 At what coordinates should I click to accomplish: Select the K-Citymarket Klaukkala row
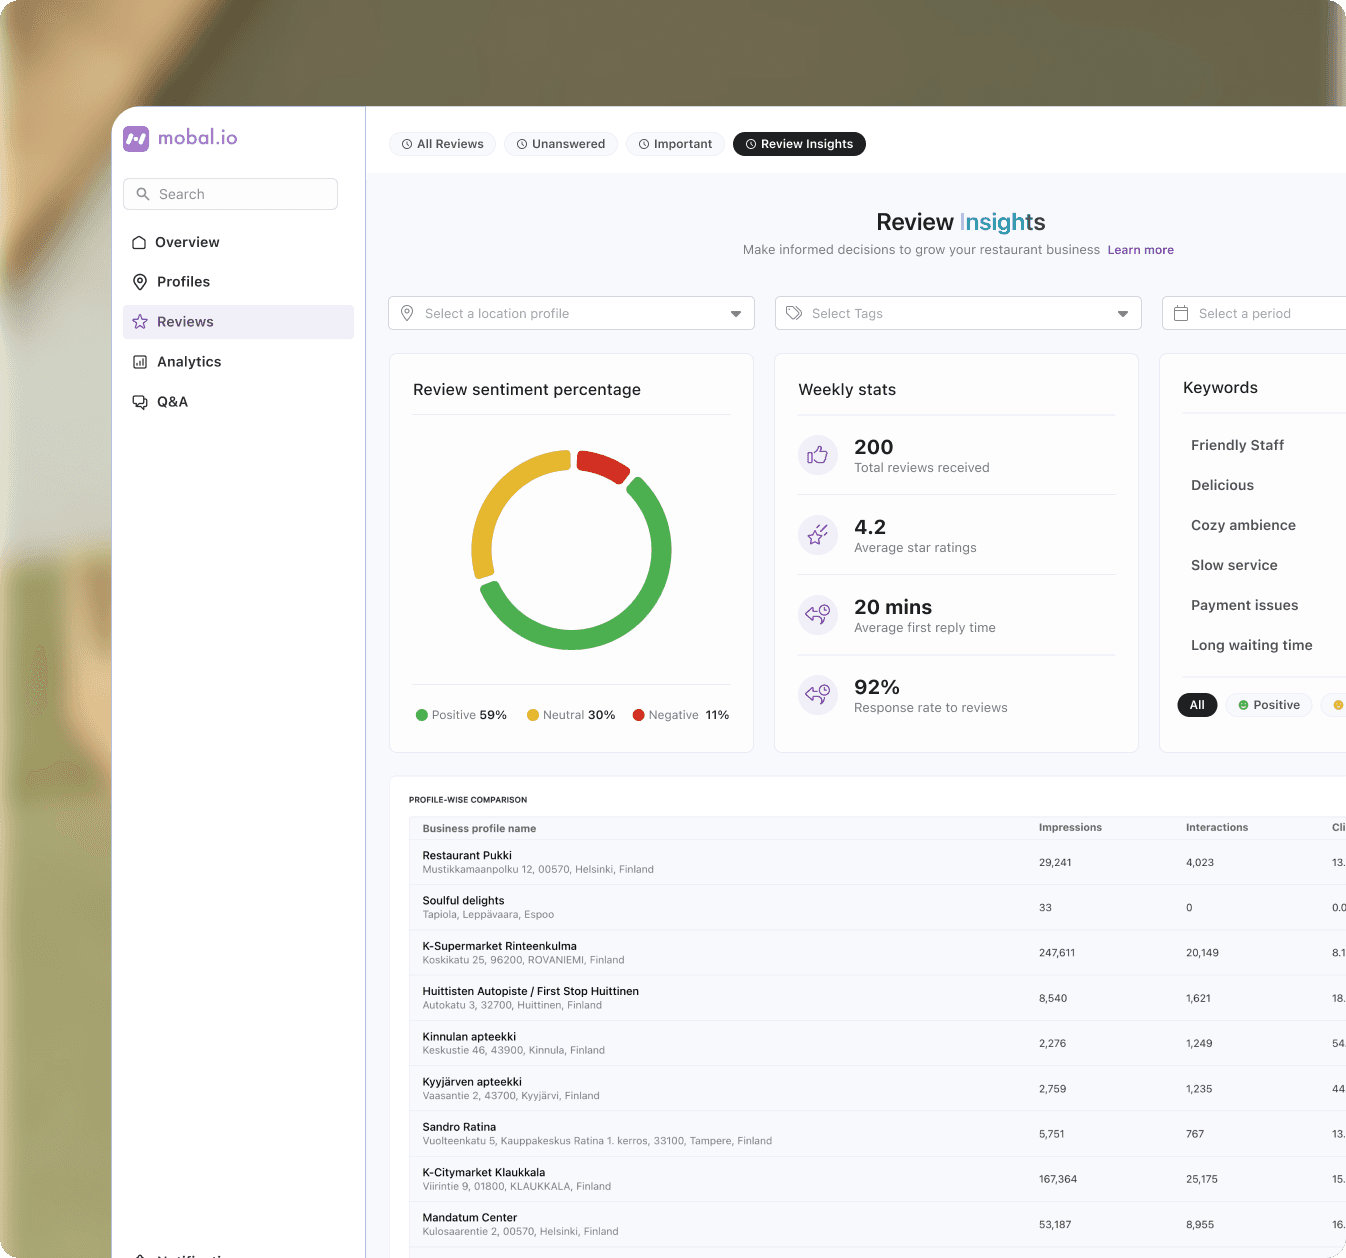[x=877, y=1179]
